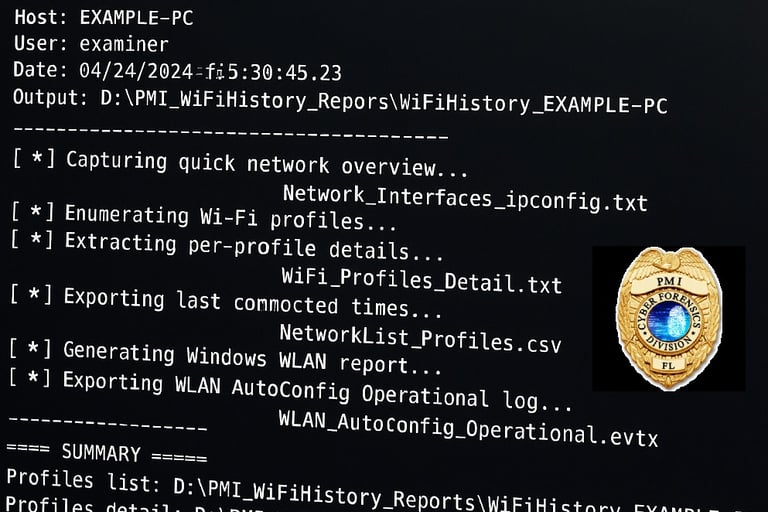
Task: Click the Capturing quick network overview line
Action: pos(240,164)
